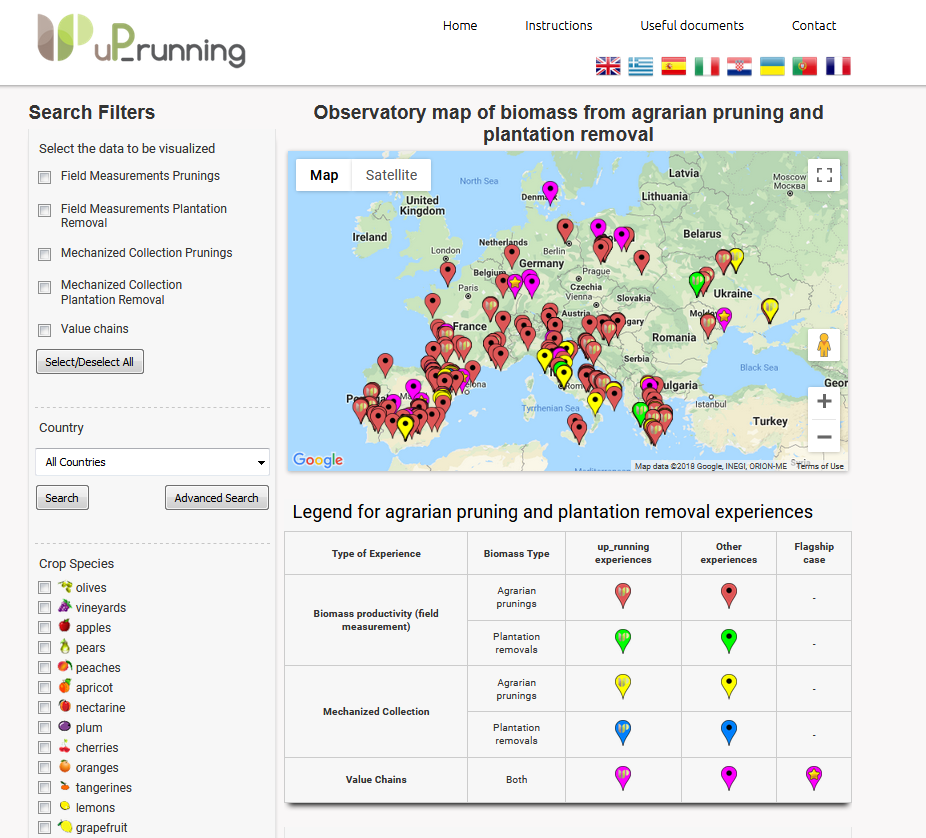
Task: Open Useful documents menu item
Action: coord(692,25)
